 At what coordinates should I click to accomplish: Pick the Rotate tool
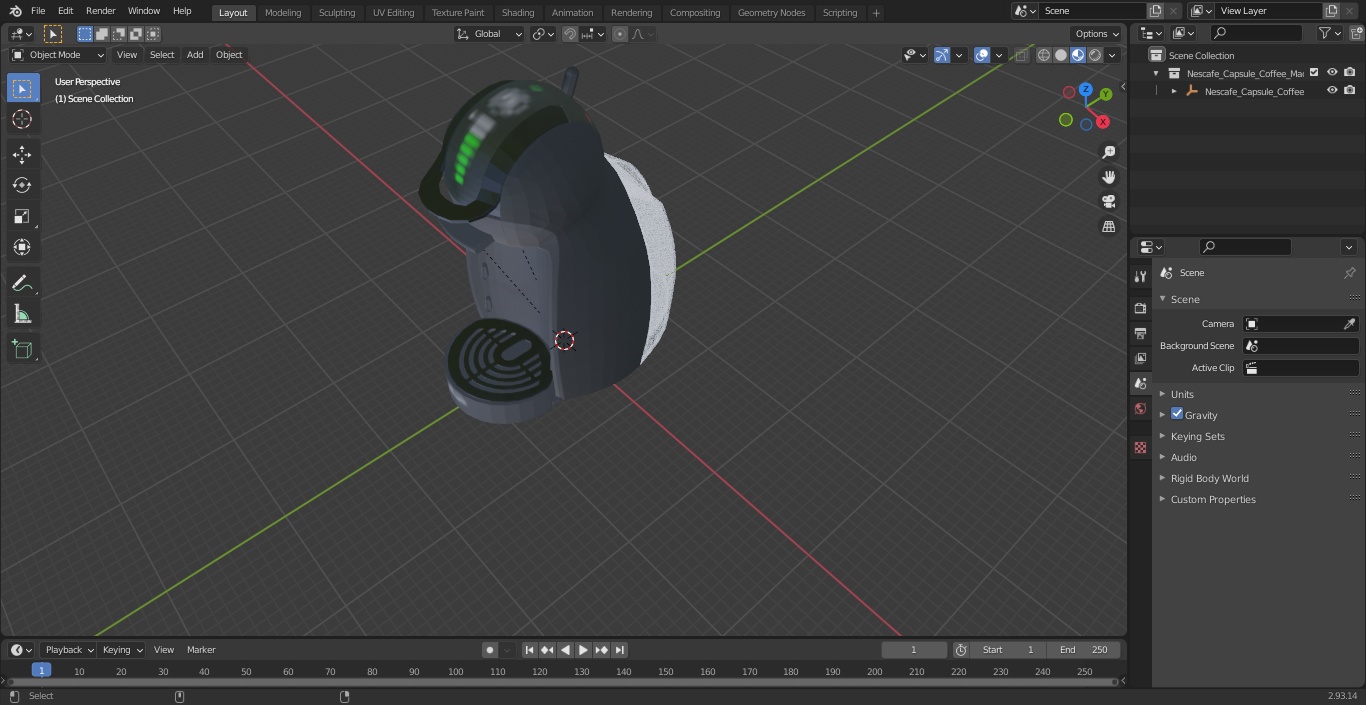(22, 185)
